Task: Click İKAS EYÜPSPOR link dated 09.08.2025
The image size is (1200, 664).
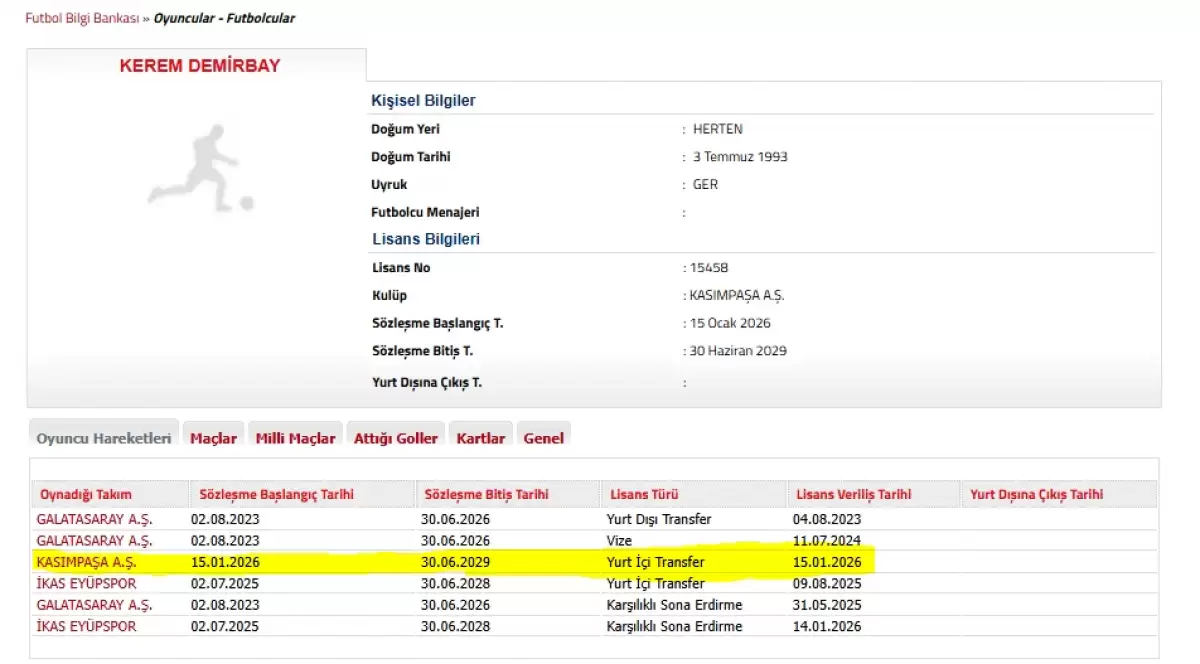Action: (x=86, y=583)
